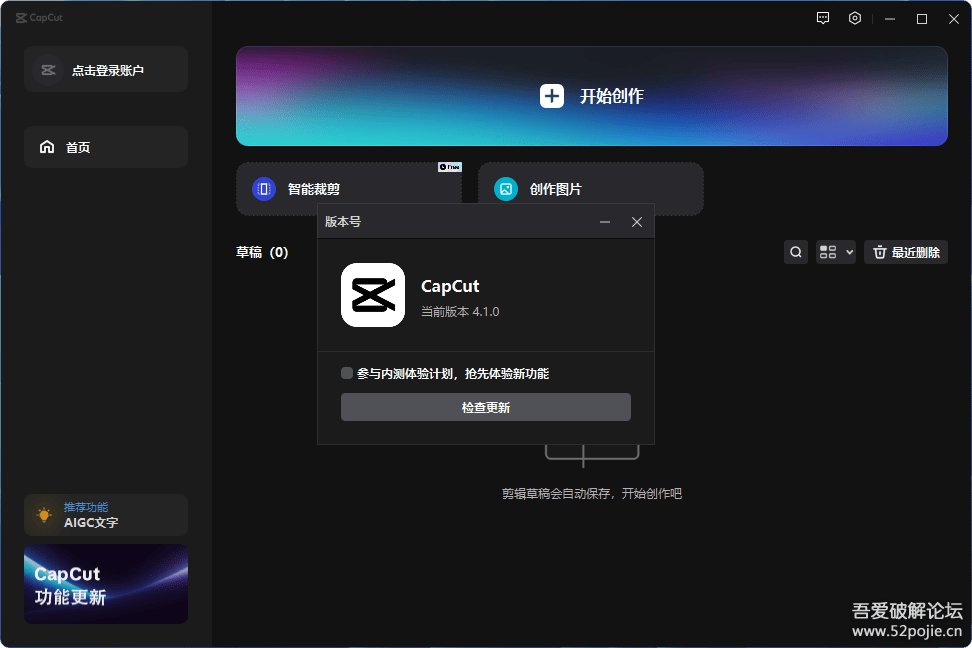Click the account avatar icon in sidebar
Screen dimensions: 972x648
click(x=48, y=70)
